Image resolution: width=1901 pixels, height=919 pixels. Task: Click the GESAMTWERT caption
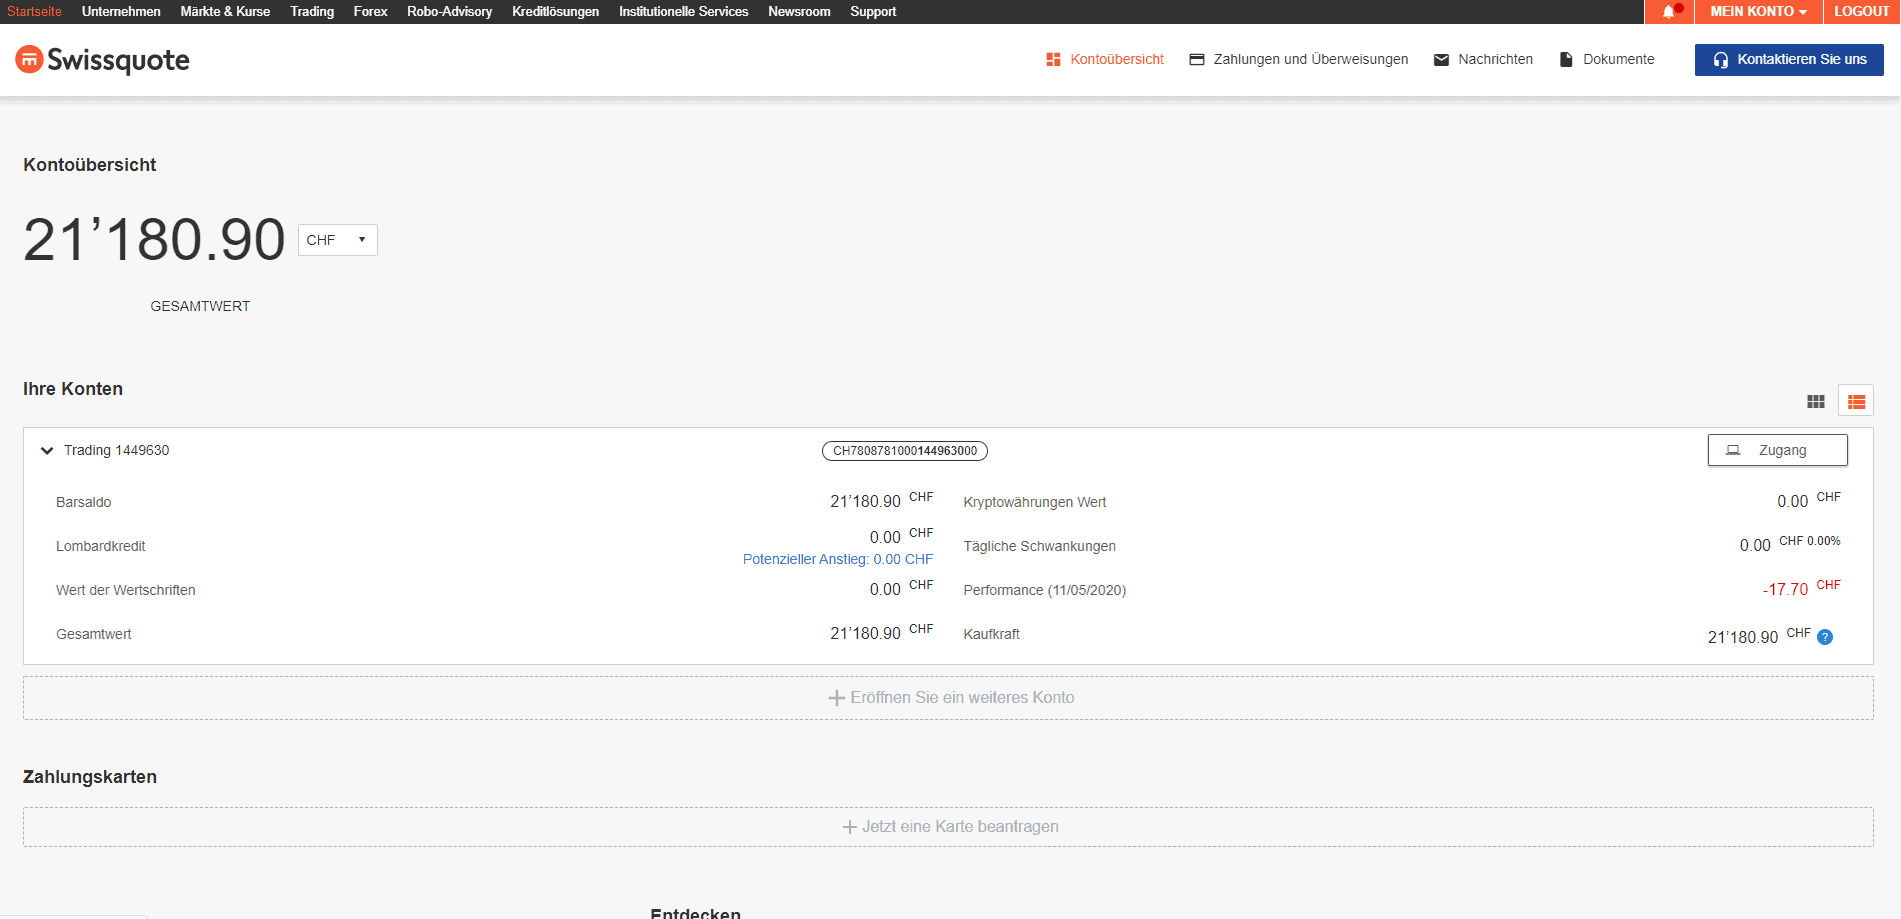(x=200, y=306)
